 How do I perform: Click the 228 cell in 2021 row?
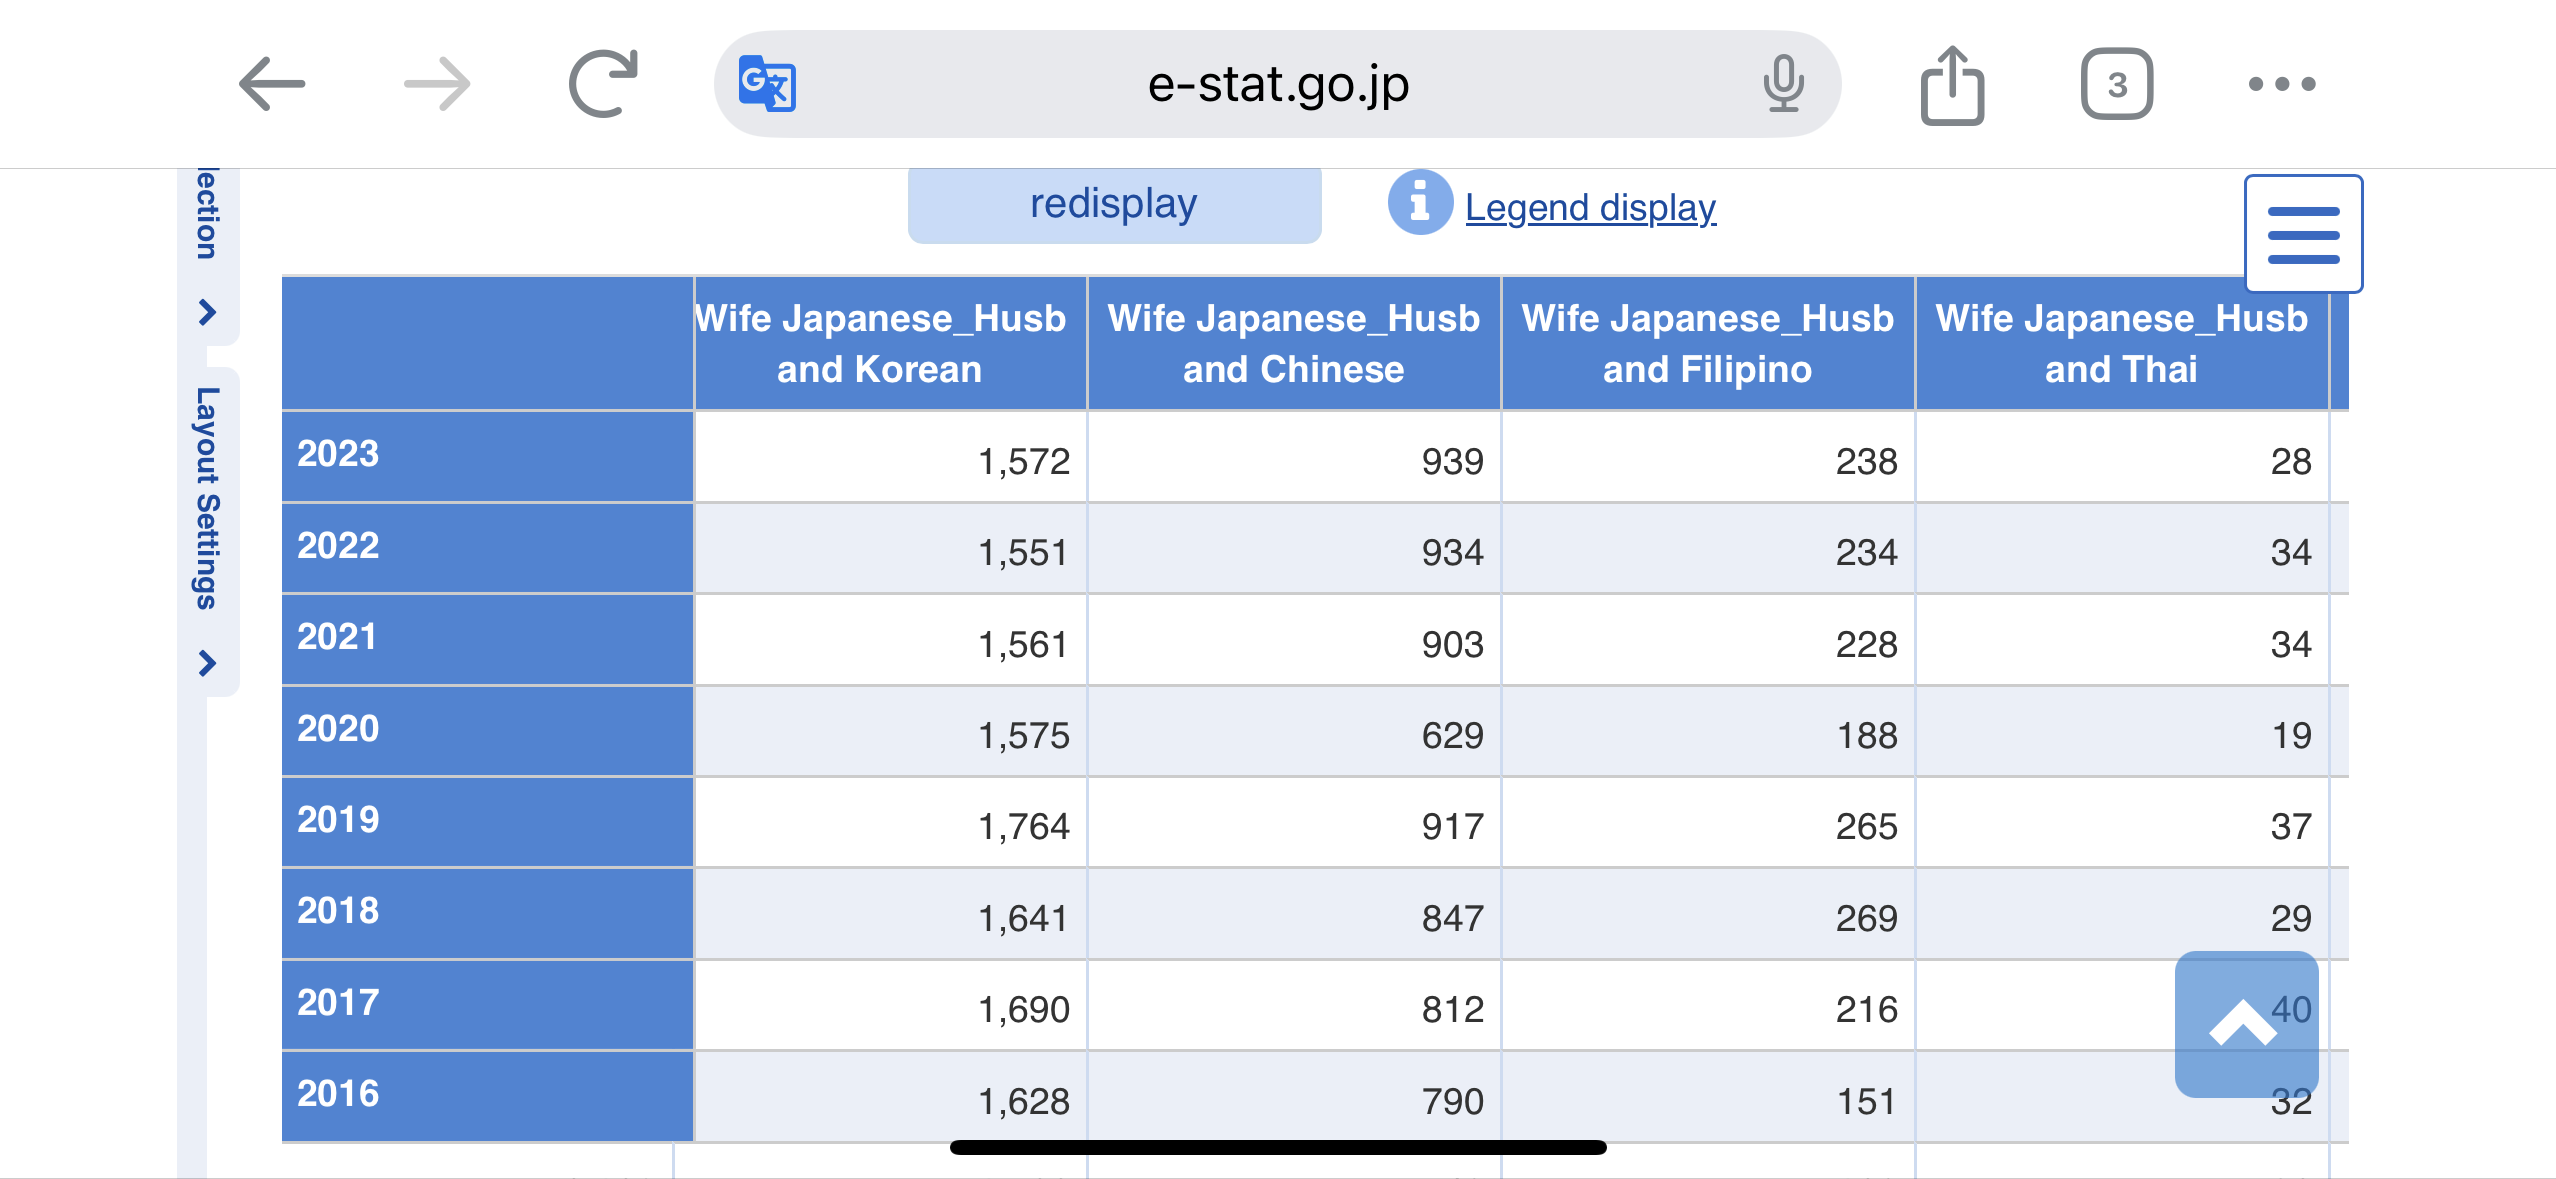[1707, 641]
